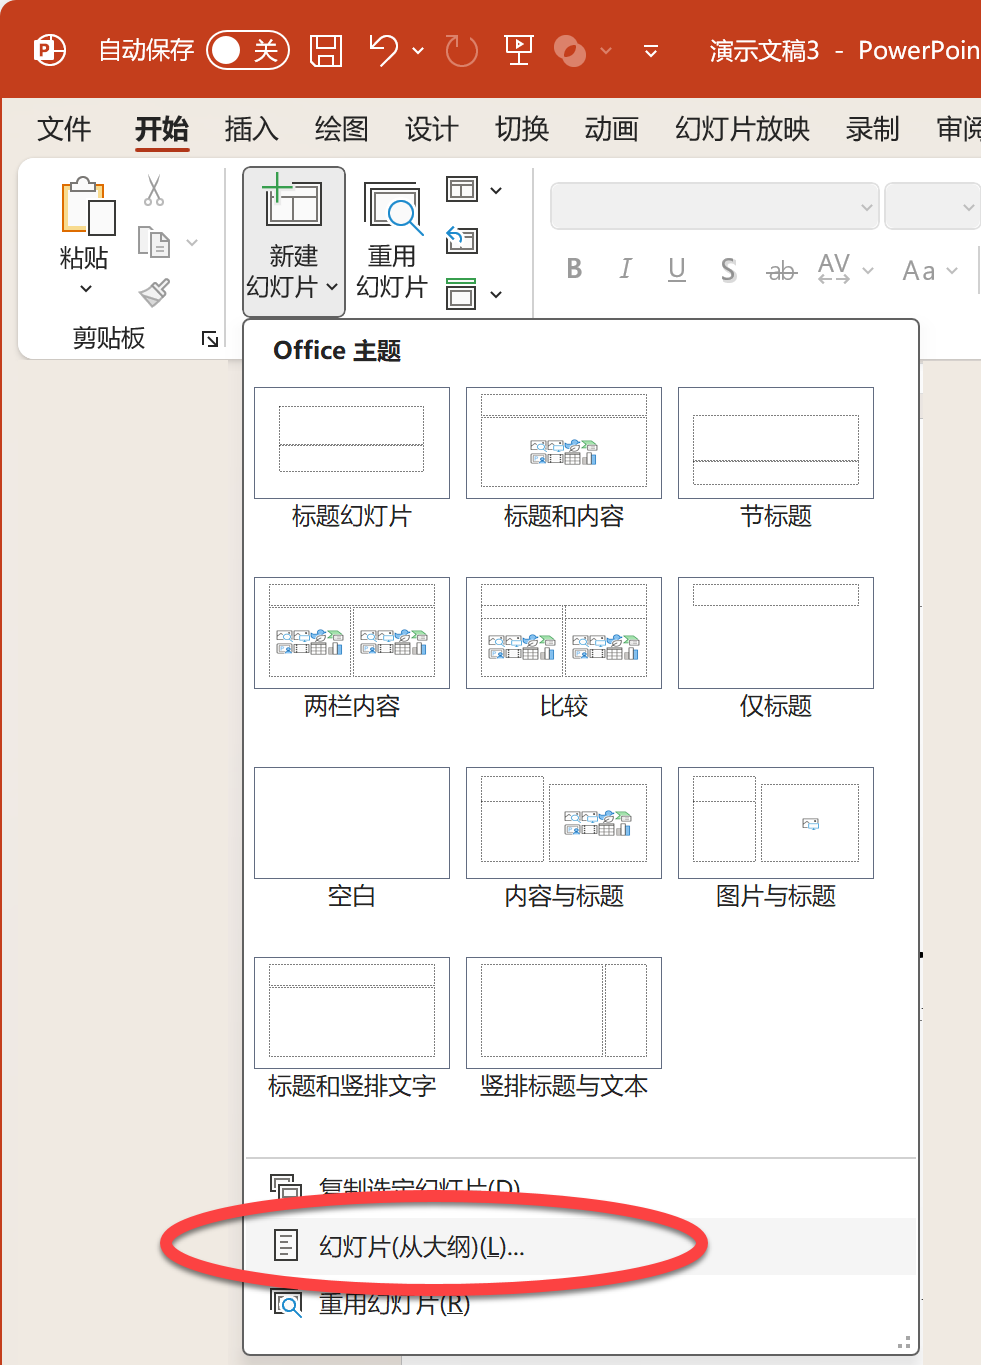981x1365 pixels.
Task: Toggle bold with the B button
Action: (x=574, y=268)
